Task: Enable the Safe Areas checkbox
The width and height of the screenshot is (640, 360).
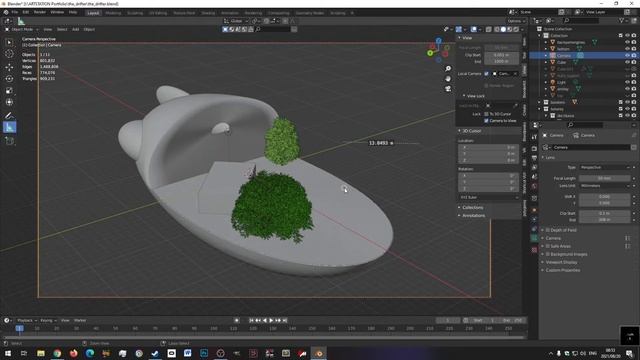Action: click(x=548, y=246)
